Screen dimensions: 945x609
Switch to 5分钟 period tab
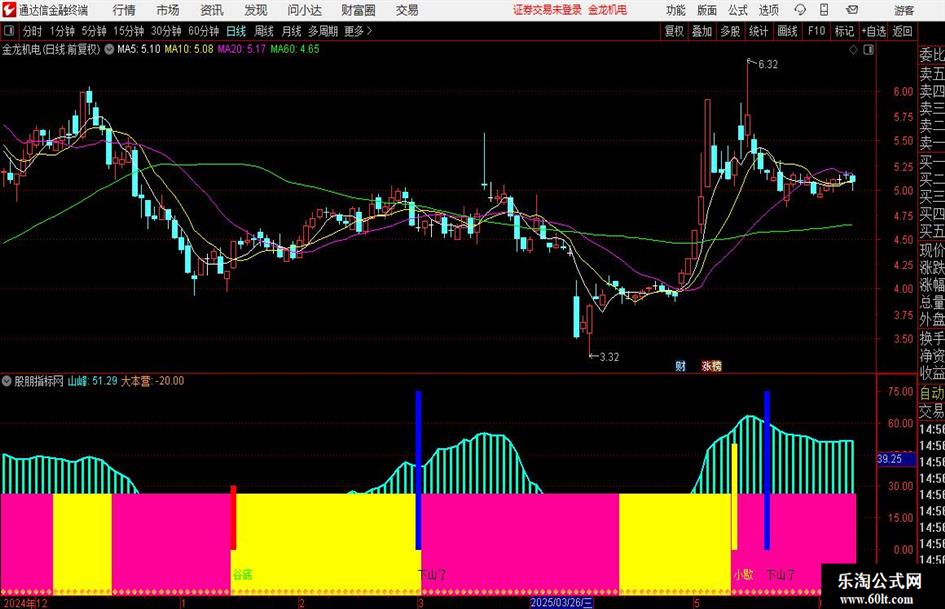(94, 31)
